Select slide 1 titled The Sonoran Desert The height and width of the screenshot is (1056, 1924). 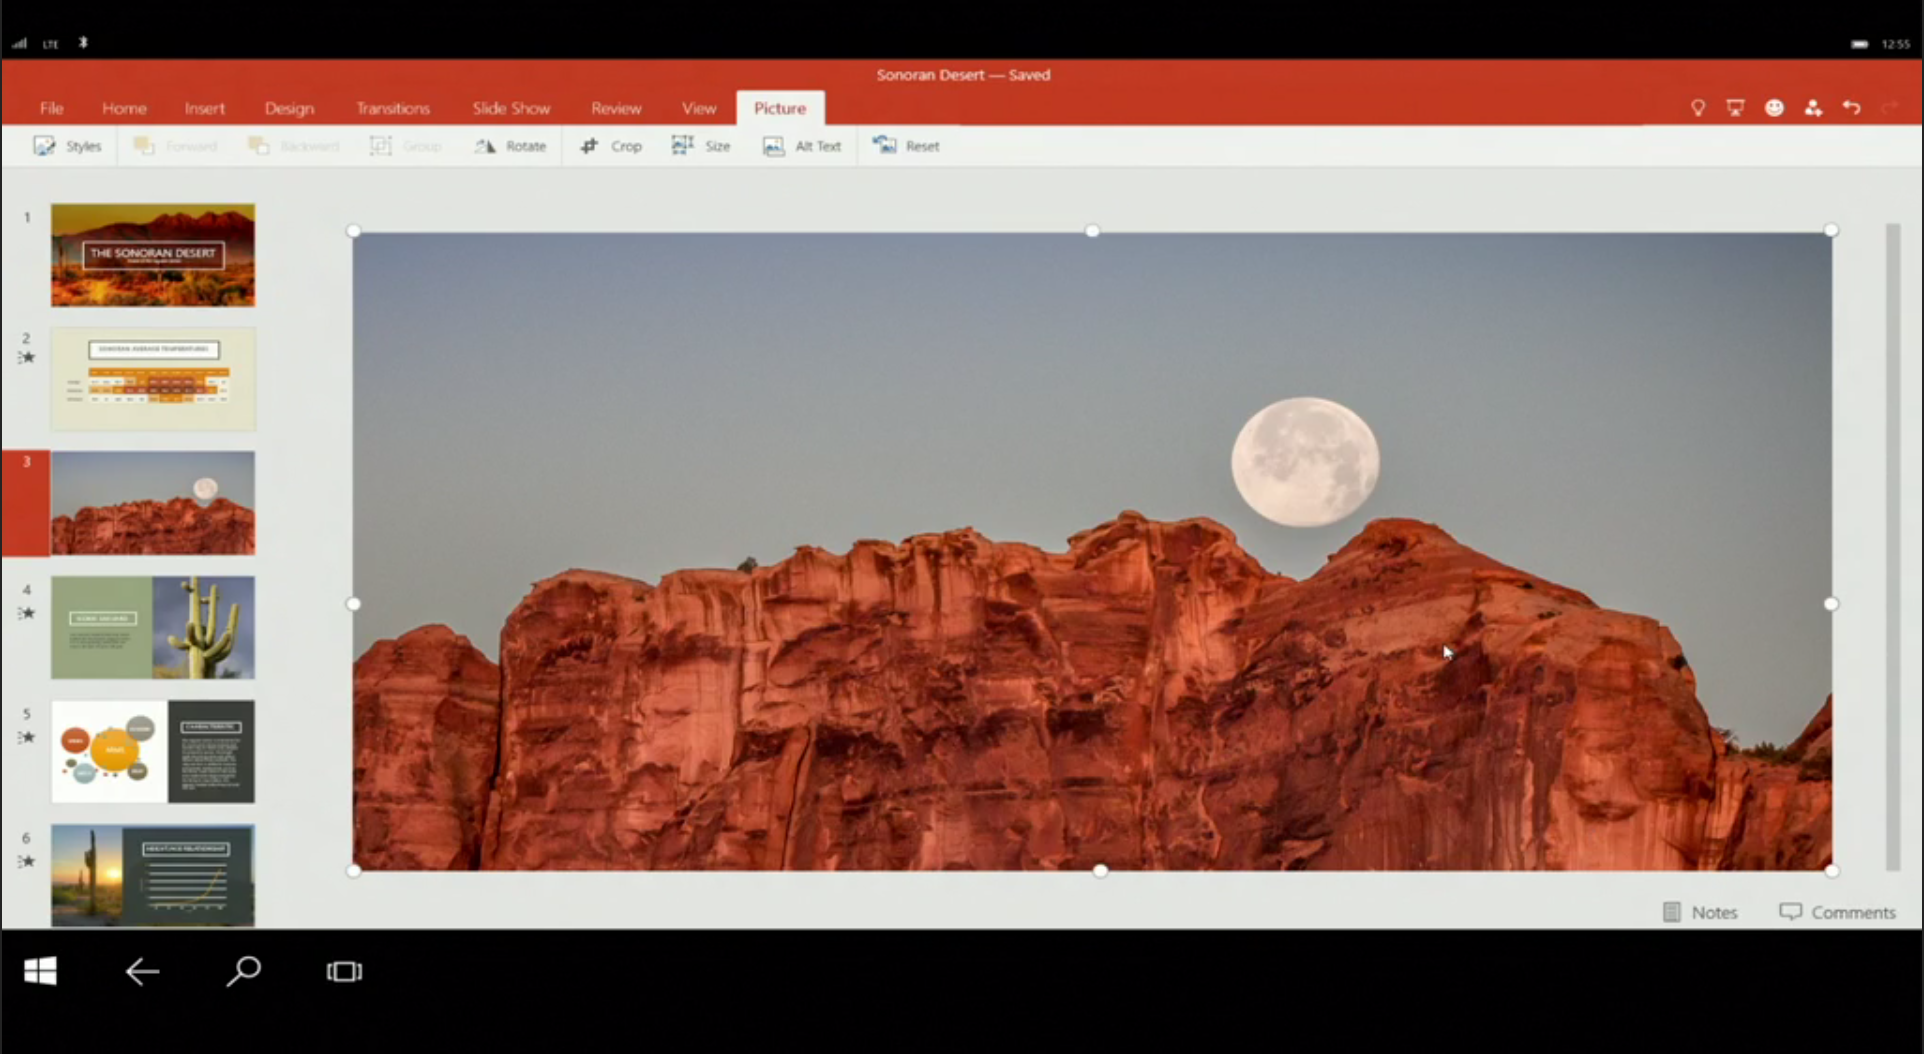[152, 255]
